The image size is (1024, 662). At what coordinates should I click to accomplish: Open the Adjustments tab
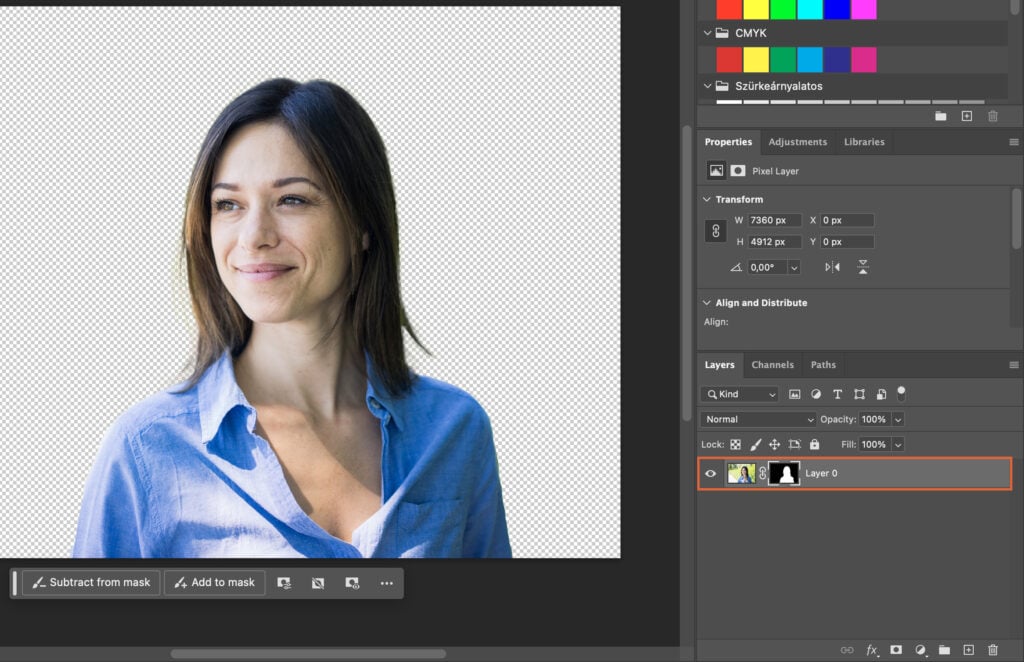[798, 141]
